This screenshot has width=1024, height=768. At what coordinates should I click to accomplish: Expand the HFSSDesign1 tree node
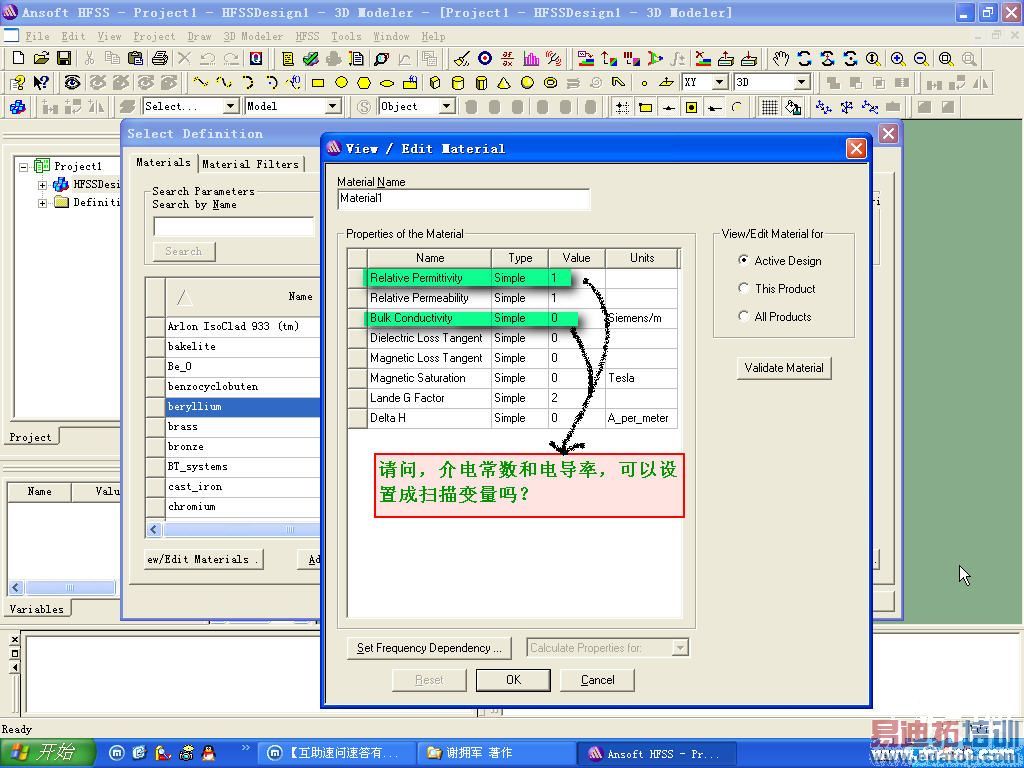point(43,185)
